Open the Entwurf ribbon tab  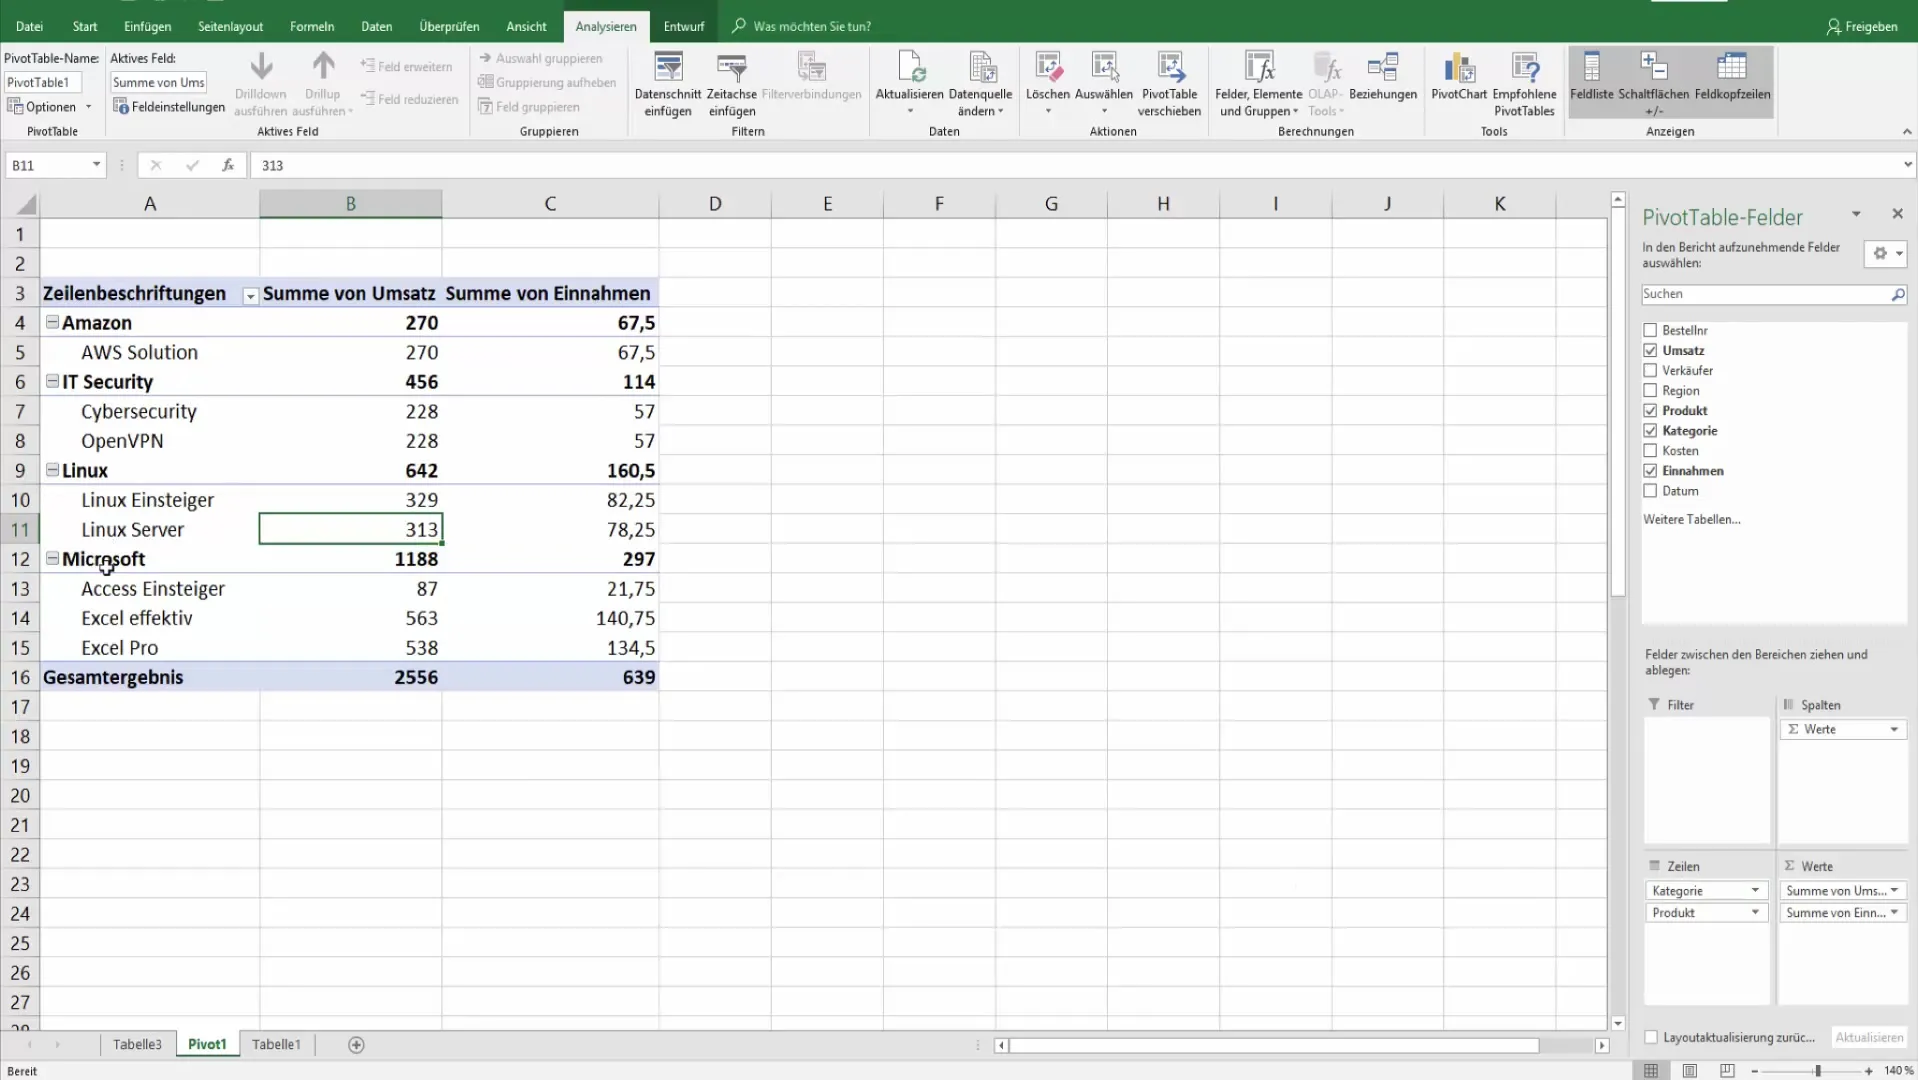[684, 26]
